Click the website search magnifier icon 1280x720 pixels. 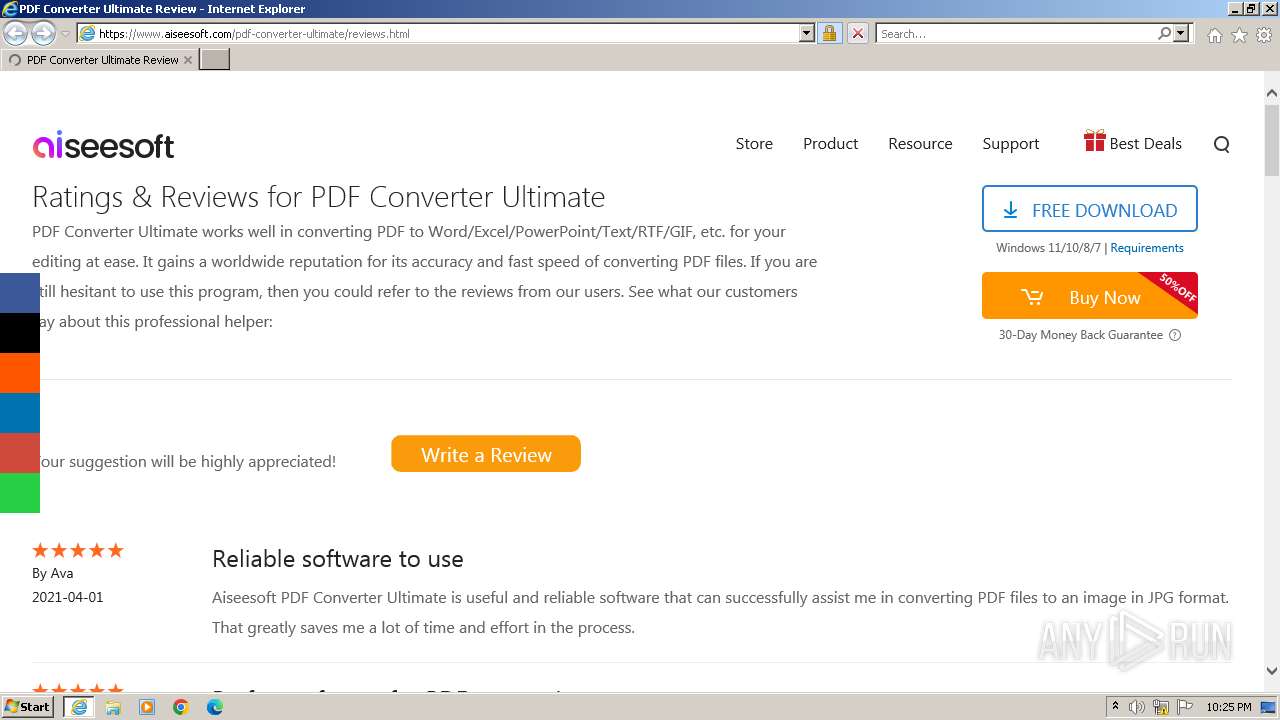pyautogui.click(x=1221, y=145)
